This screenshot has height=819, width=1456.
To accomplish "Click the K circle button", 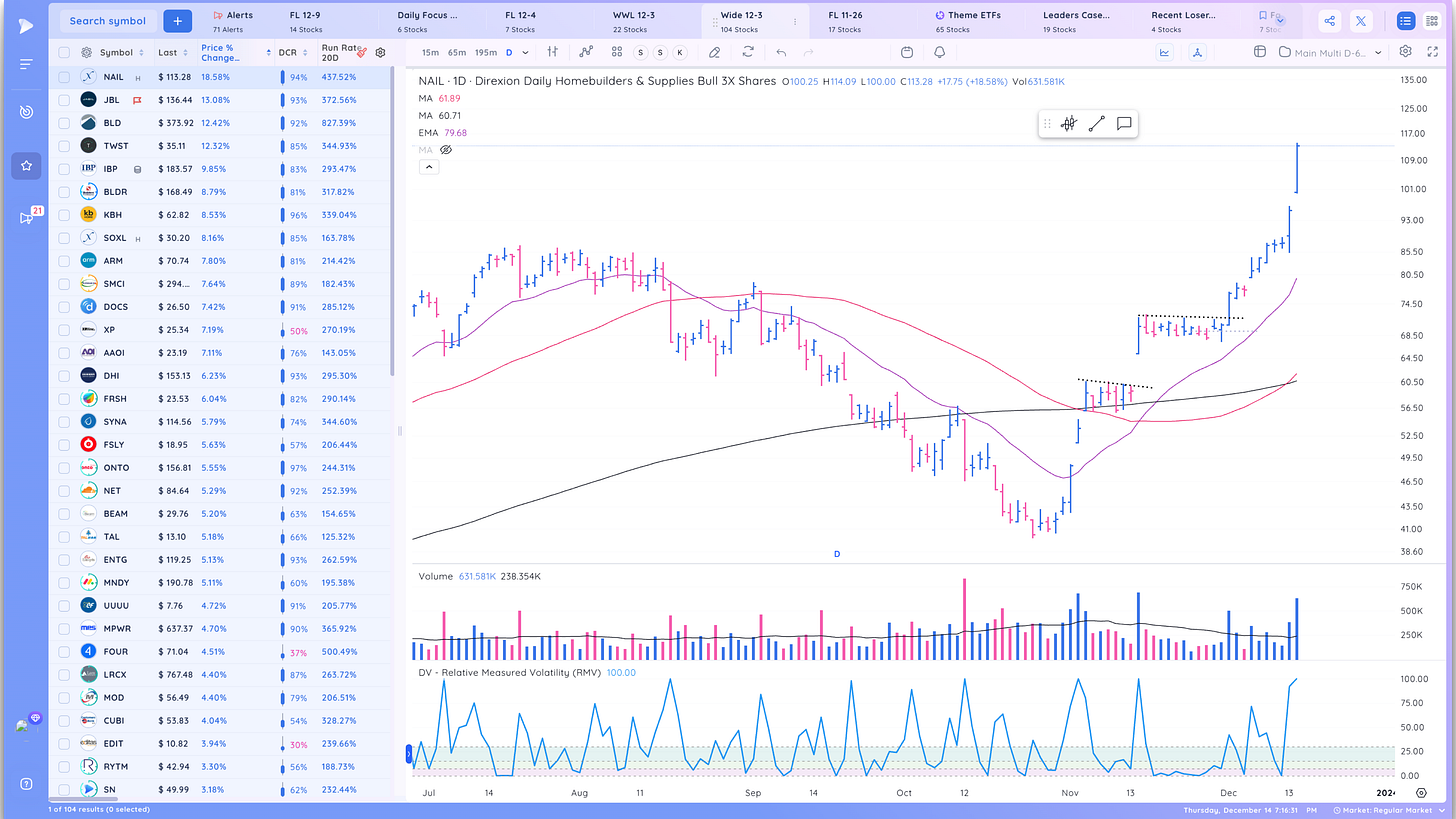I will 680,52.
